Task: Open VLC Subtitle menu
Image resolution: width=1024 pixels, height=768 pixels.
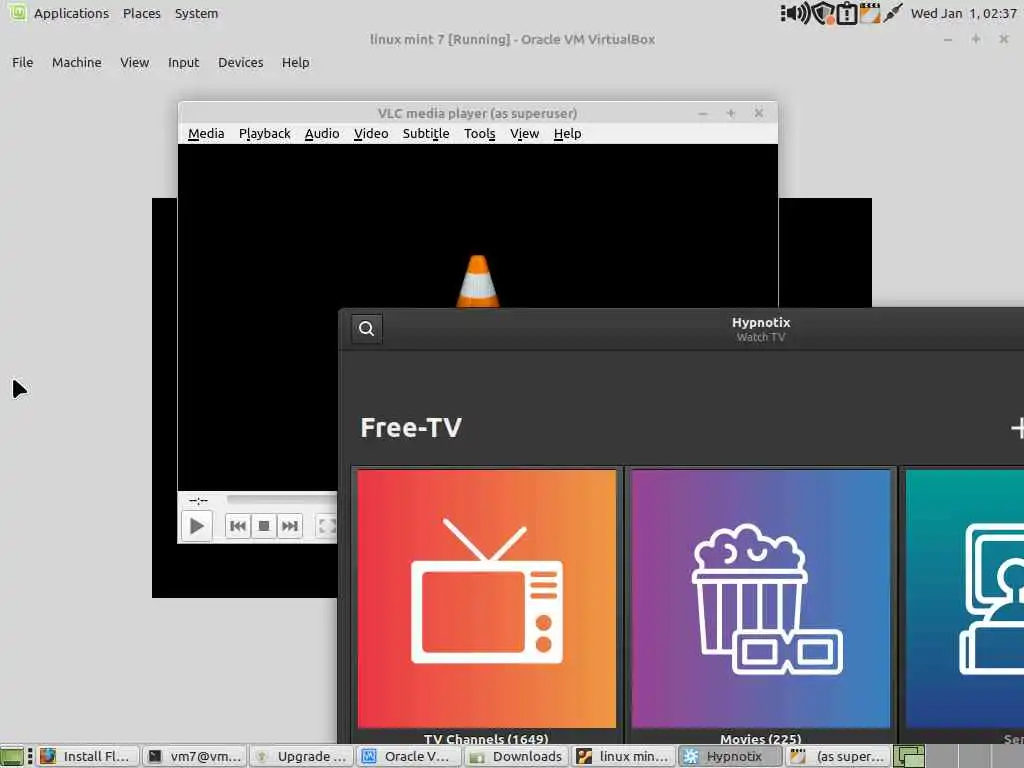Action: pyautogui.click(x=426, y=133)
